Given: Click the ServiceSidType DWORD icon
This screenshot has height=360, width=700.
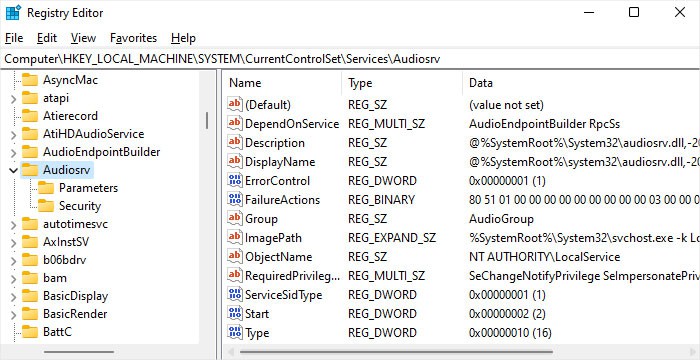Looking at the screenshot, I should [235, 294].
